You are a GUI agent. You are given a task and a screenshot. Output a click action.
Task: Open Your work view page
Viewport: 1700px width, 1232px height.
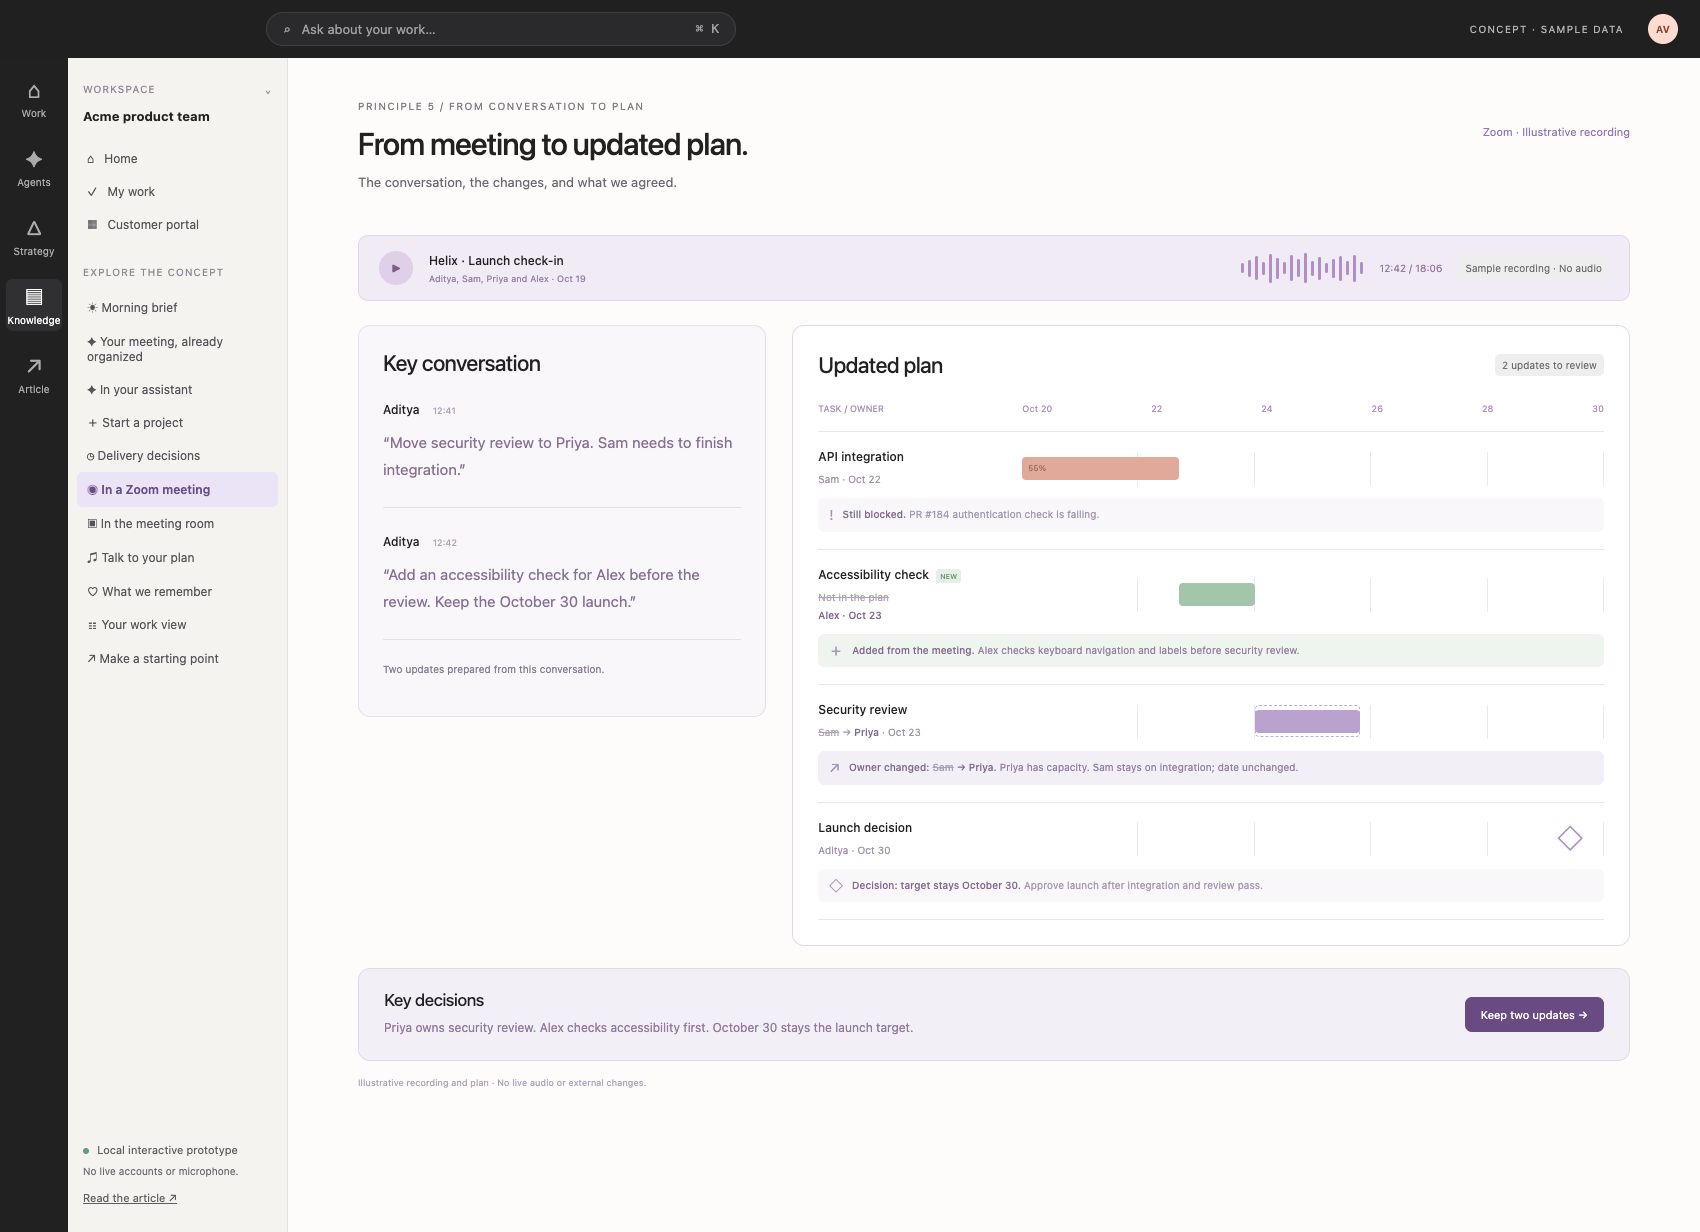(177, 625)
